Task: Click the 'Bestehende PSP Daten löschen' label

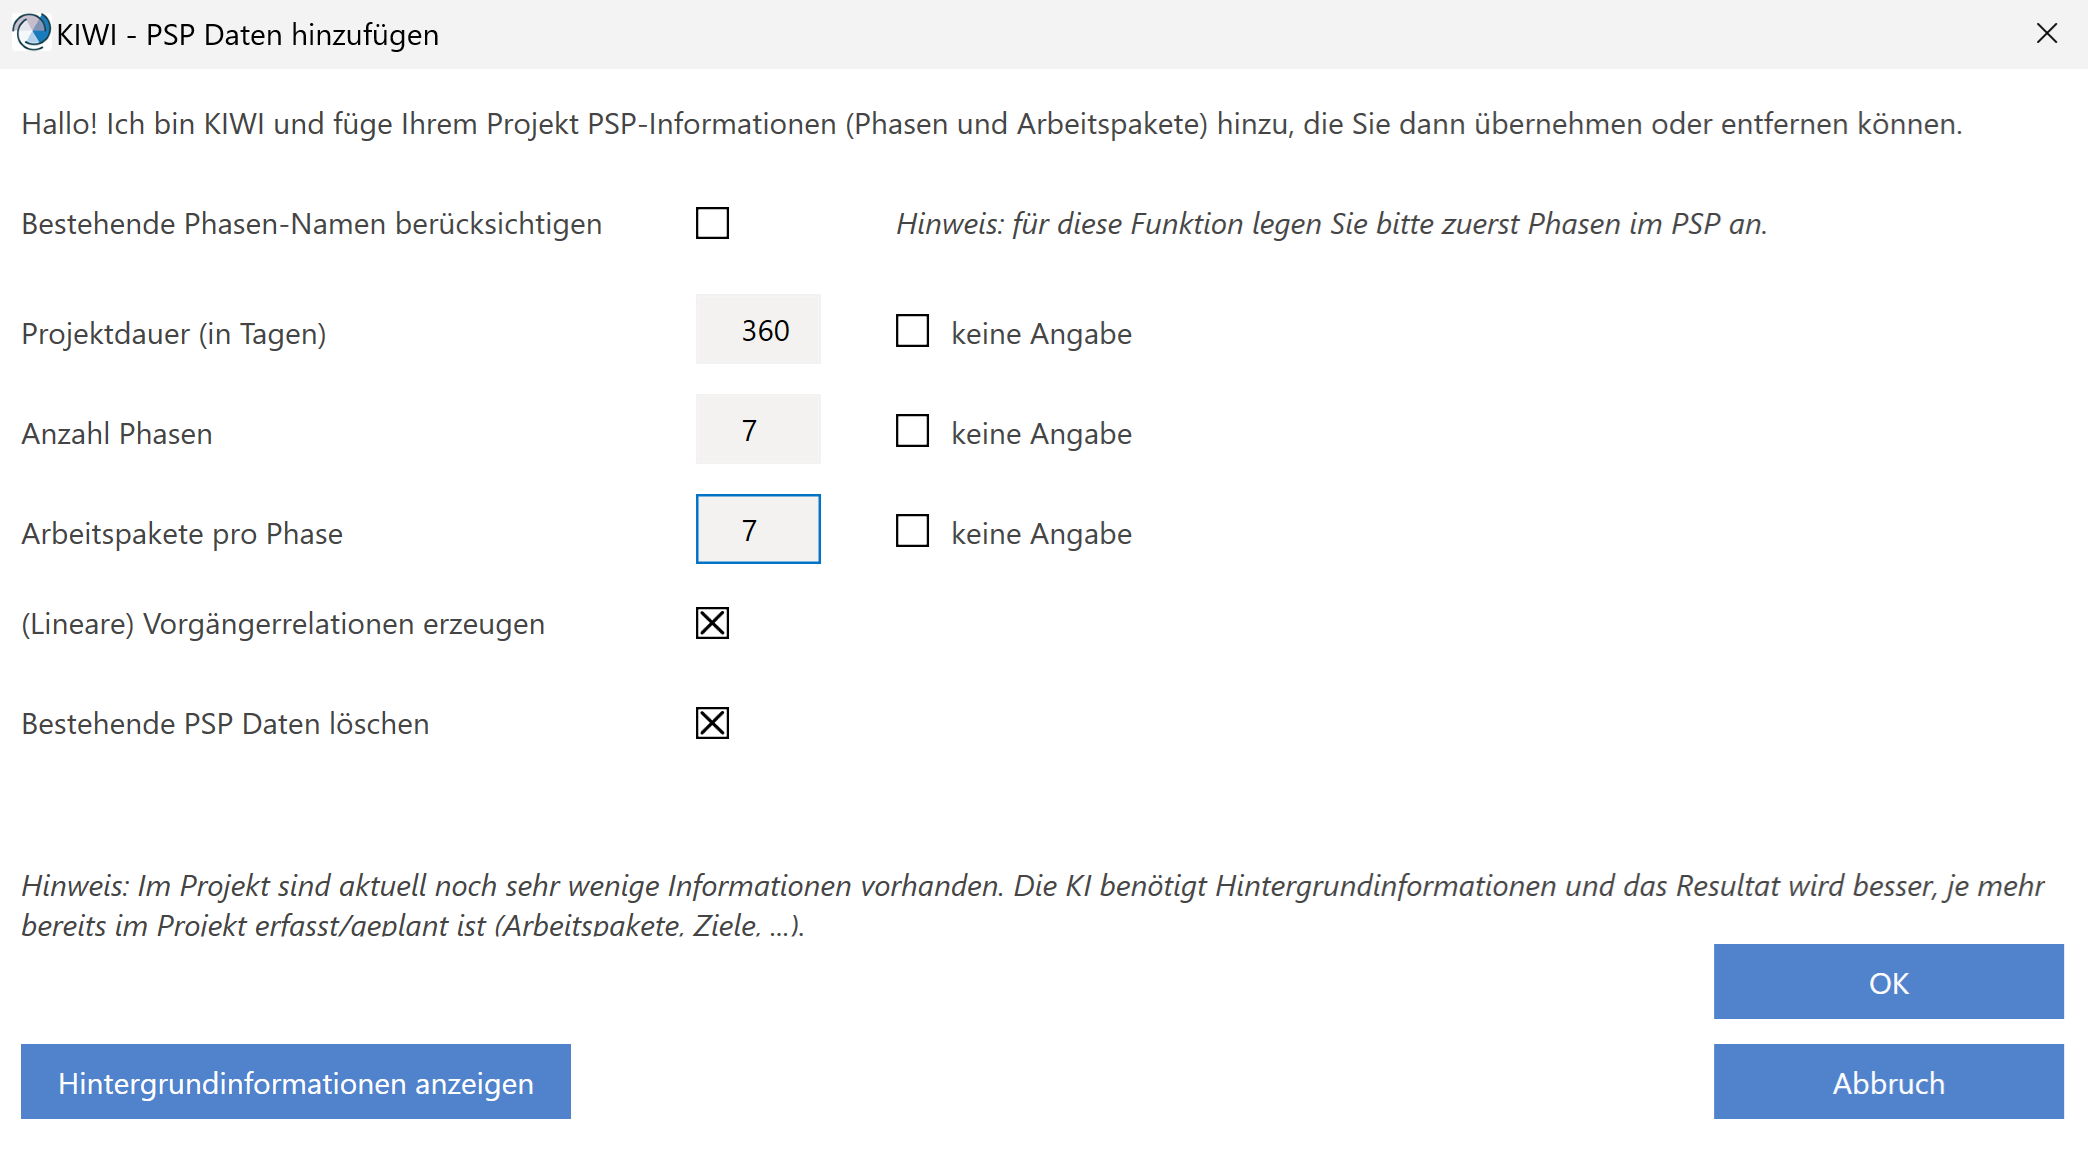Action: click(x=225, y=724)
